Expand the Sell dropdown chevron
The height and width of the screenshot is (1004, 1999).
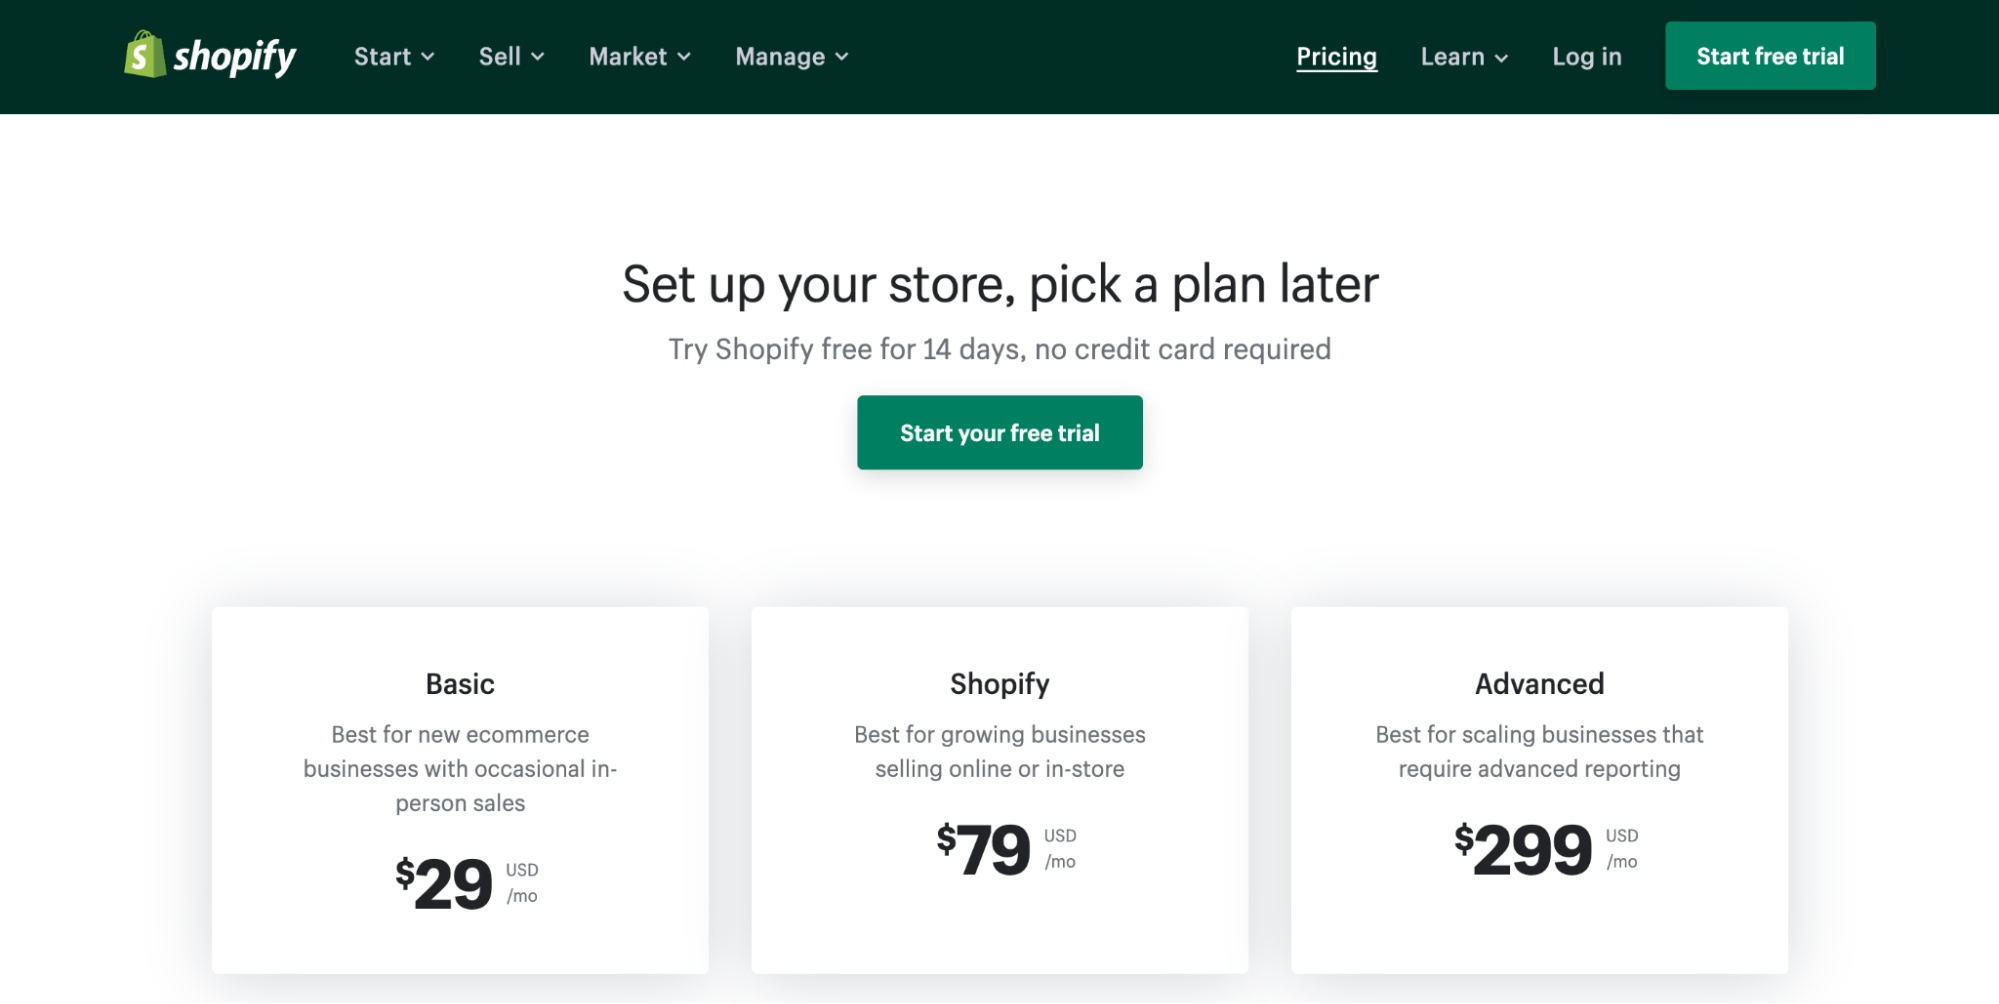point(538,57)
